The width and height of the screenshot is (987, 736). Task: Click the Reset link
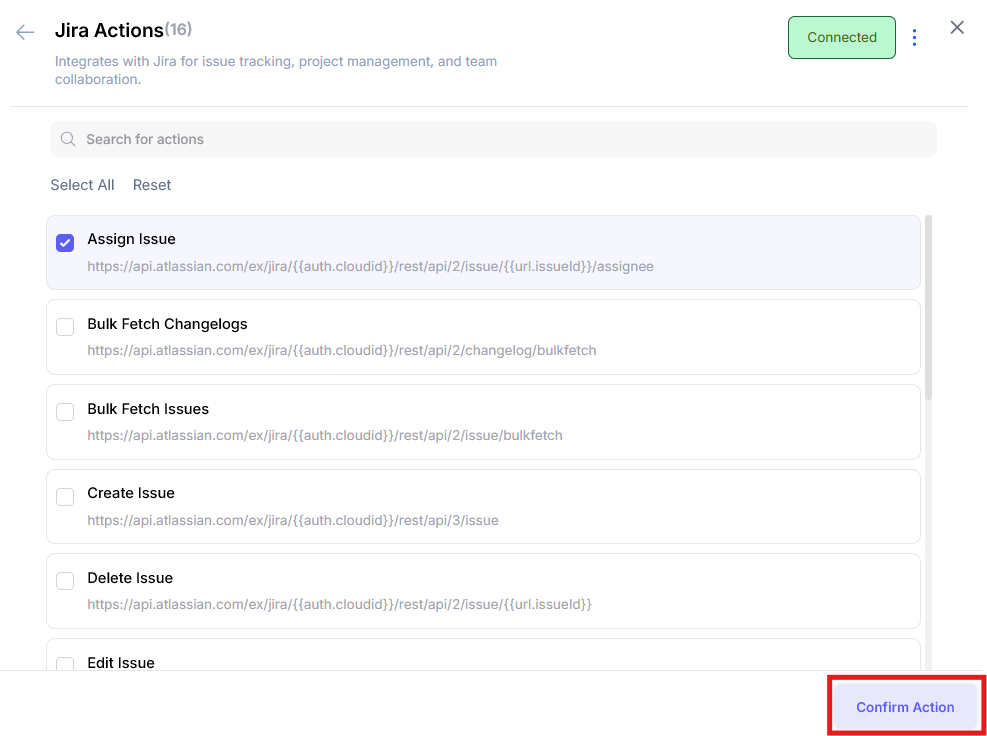[152, 185]
